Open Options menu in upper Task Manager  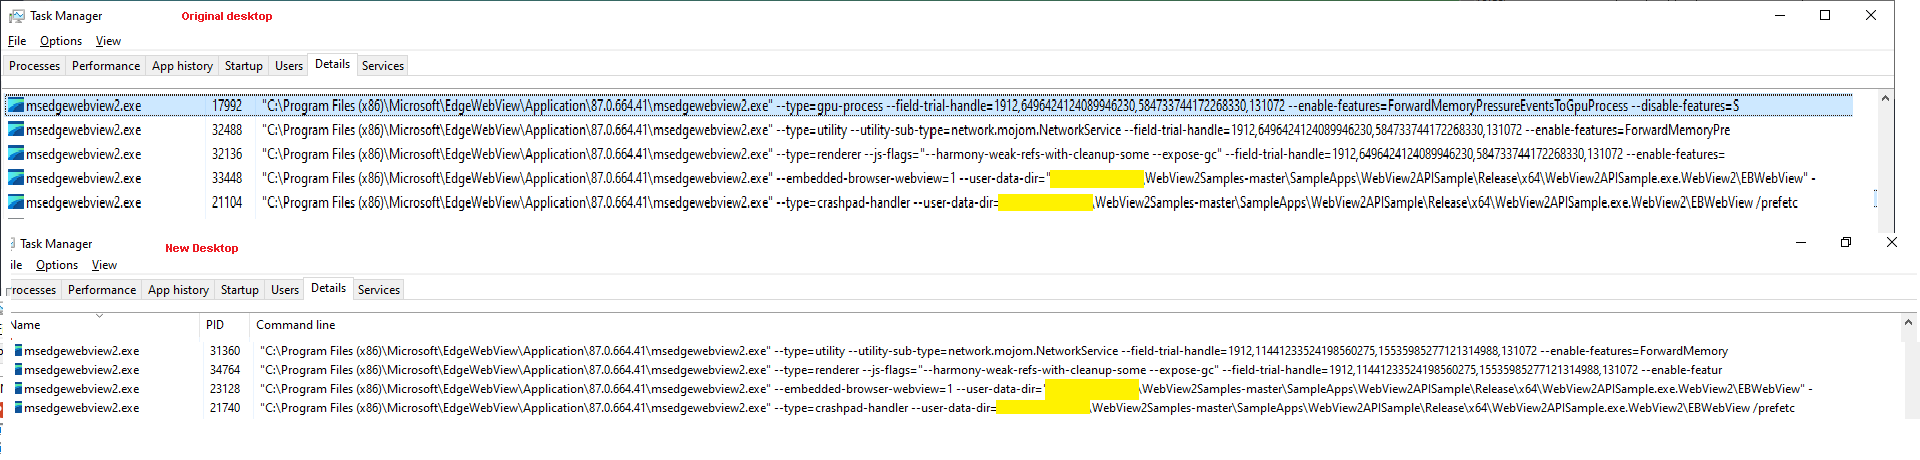(61, 41)
